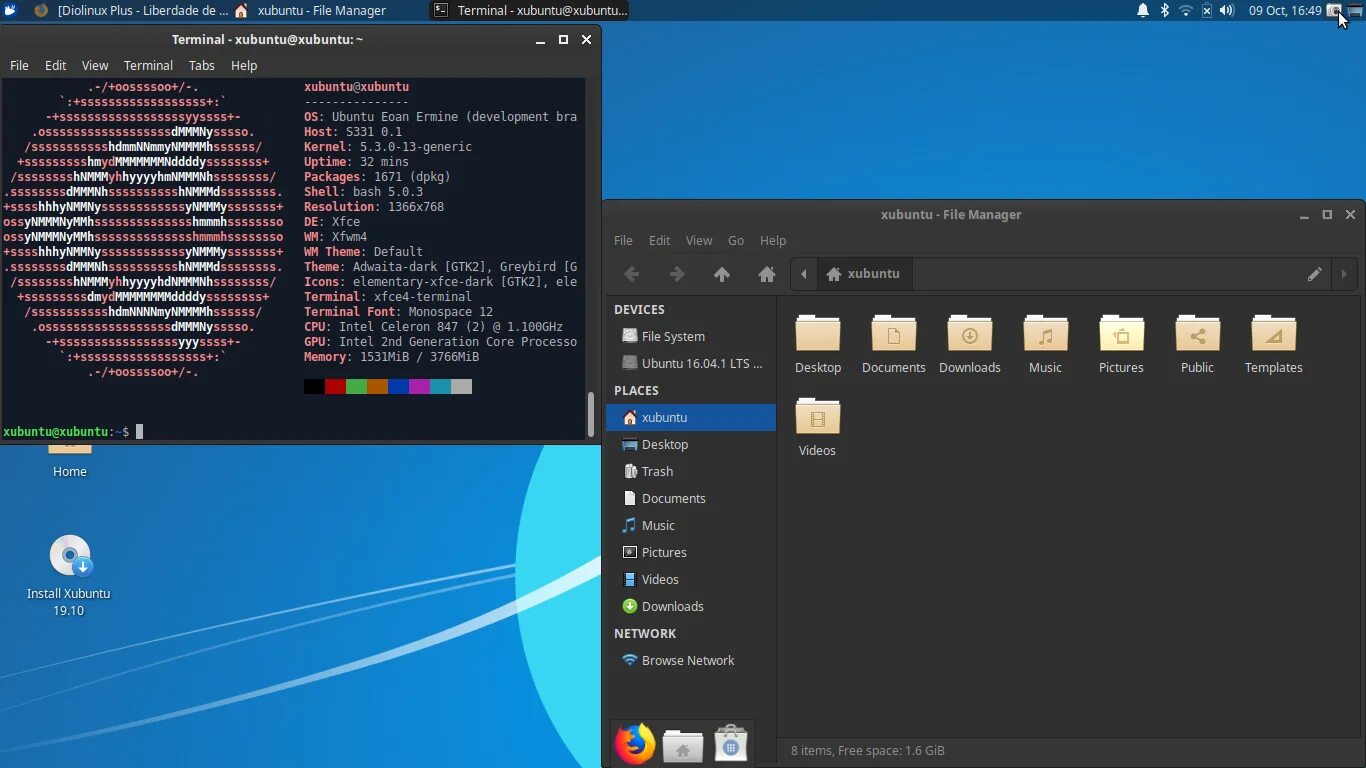Select Desktop folder icon in file view
The height and width of the screenshot is (768, 1366).
click(x=818, y=333)
